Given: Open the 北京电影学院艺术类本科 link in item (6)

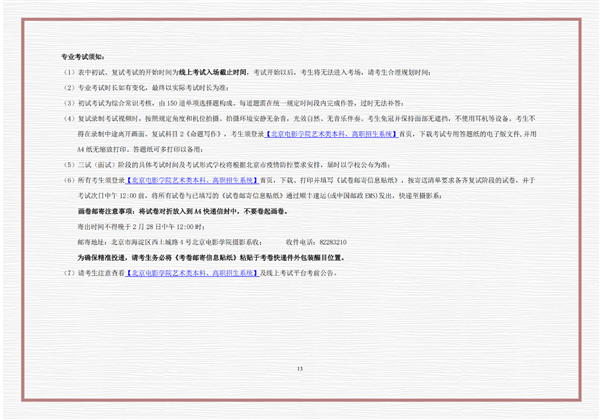Looking at the screenshot, I should [192, 180].
